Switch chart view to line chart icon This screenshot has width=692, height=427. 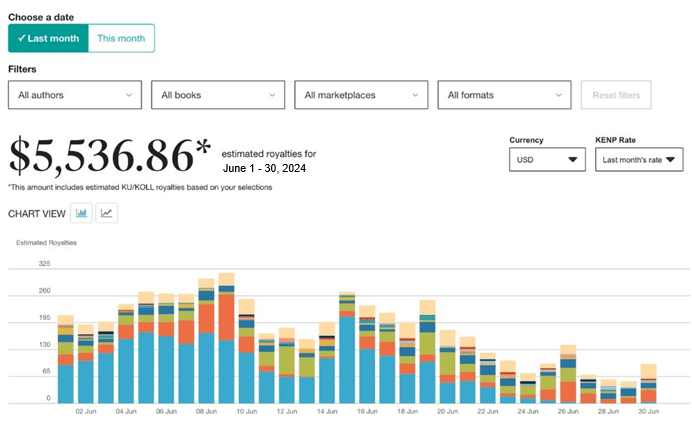[106, 212]
